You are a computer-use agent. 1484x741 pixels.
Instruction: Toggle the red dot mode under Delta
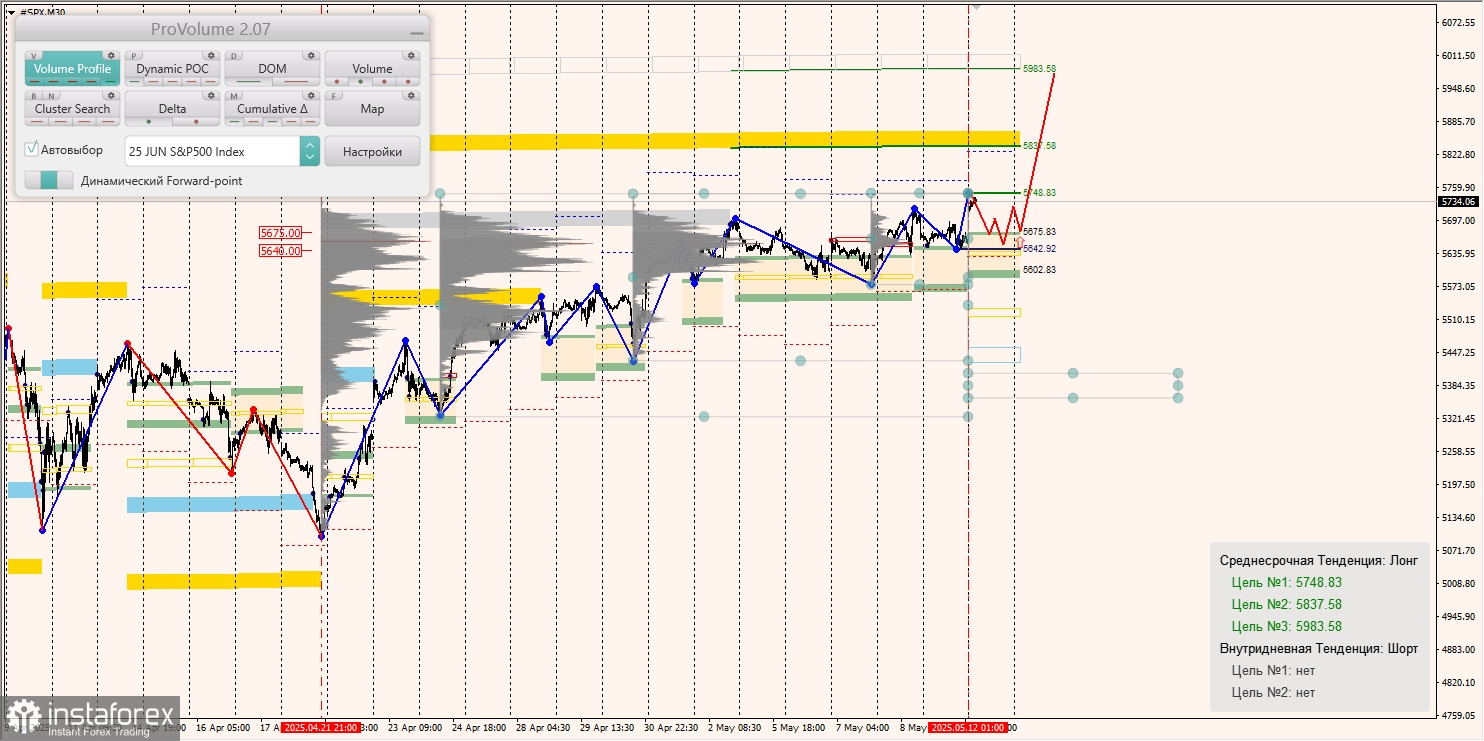196,122
